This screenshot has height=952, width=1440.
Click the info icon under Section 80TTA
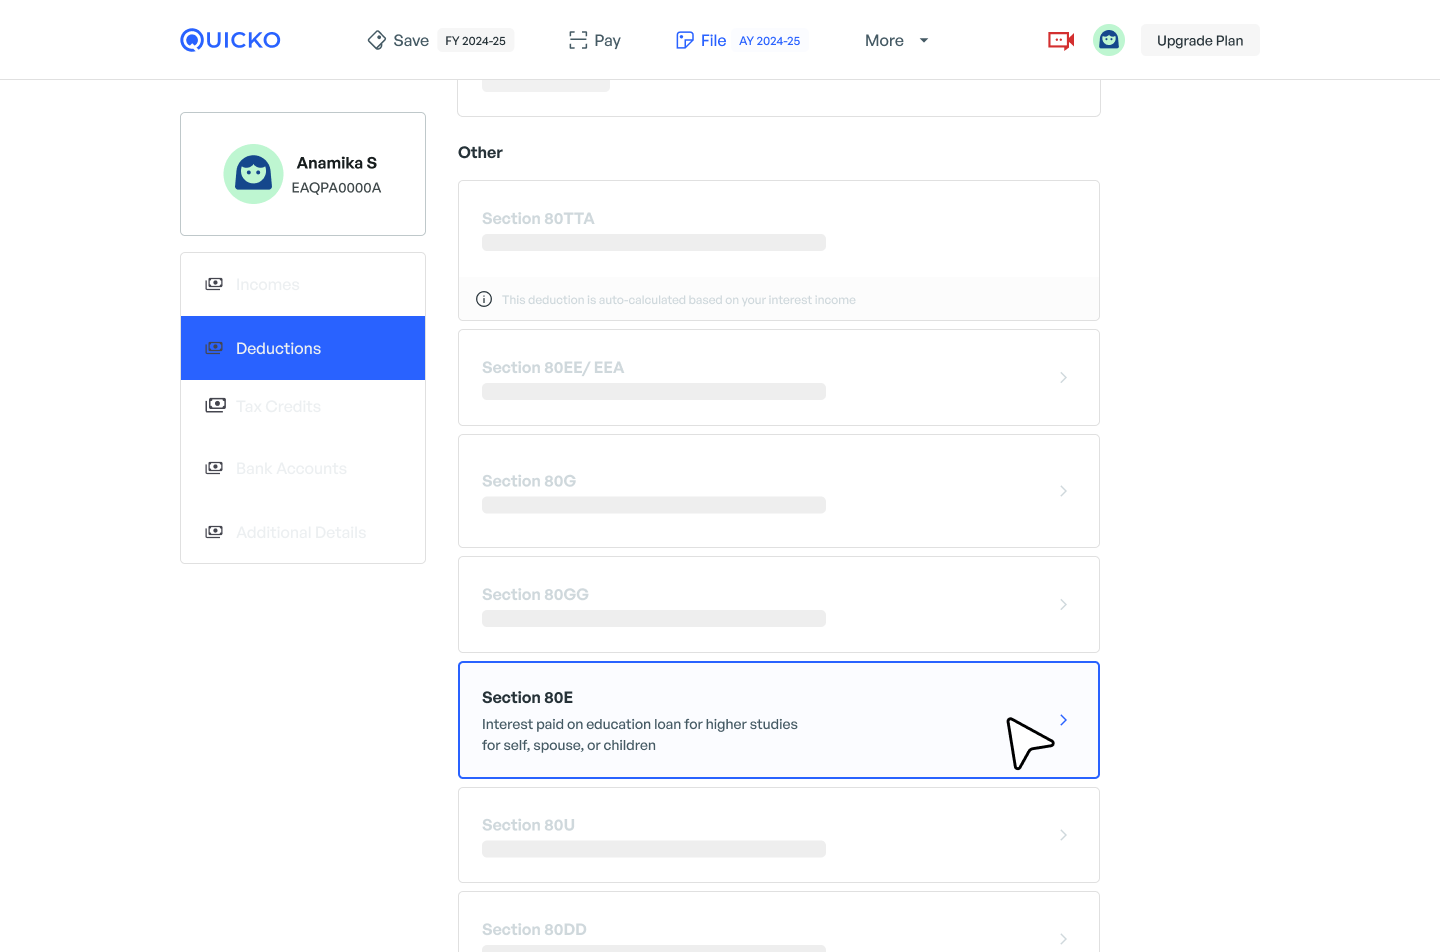tap(484, 299)
